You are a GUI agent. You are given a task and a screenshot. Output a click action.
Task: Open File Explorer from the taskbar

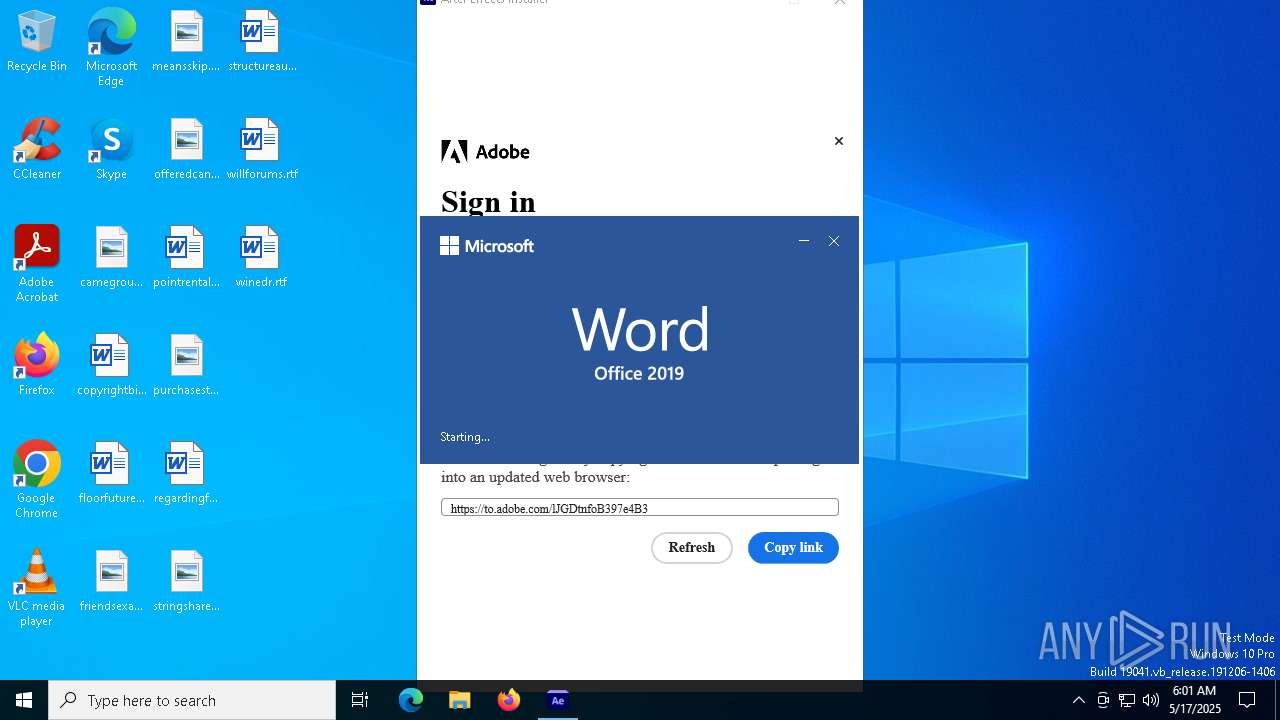pyautogui.click(x=460, y=700)
